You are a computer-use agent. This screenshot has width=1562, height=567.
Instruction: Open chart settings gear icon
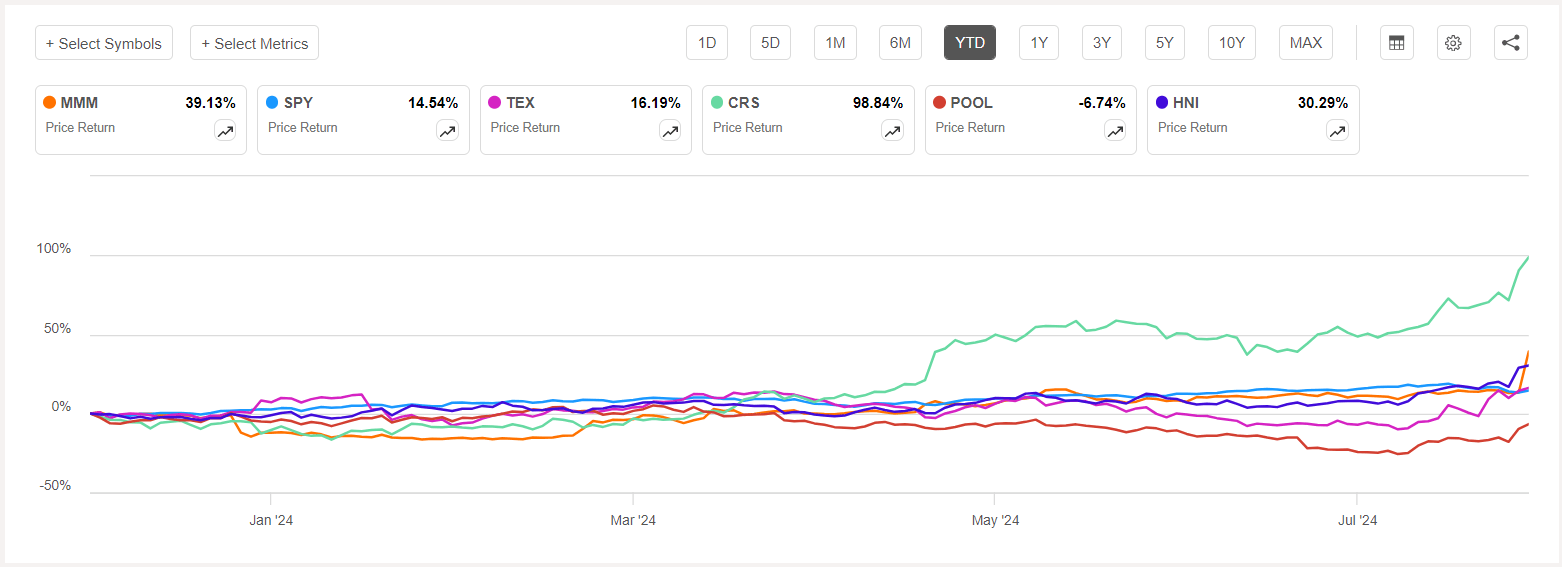(1453, 43)
